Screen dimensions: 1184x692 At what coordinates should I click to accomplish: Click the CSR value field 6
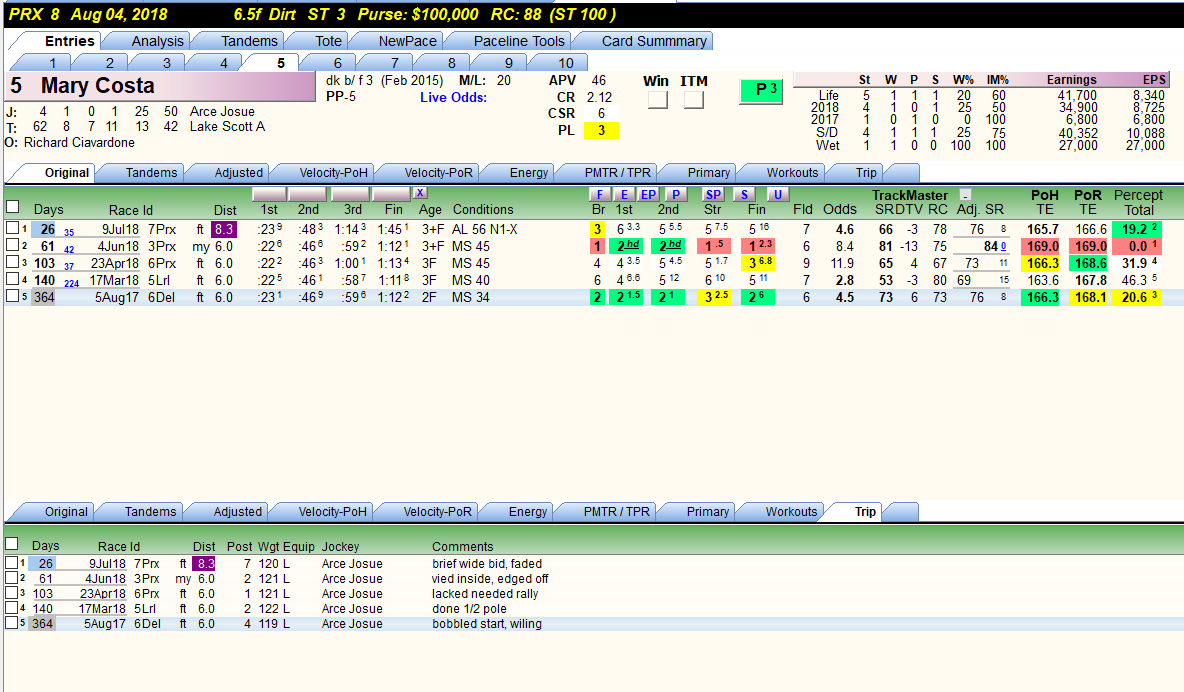(x=601, y=113)
